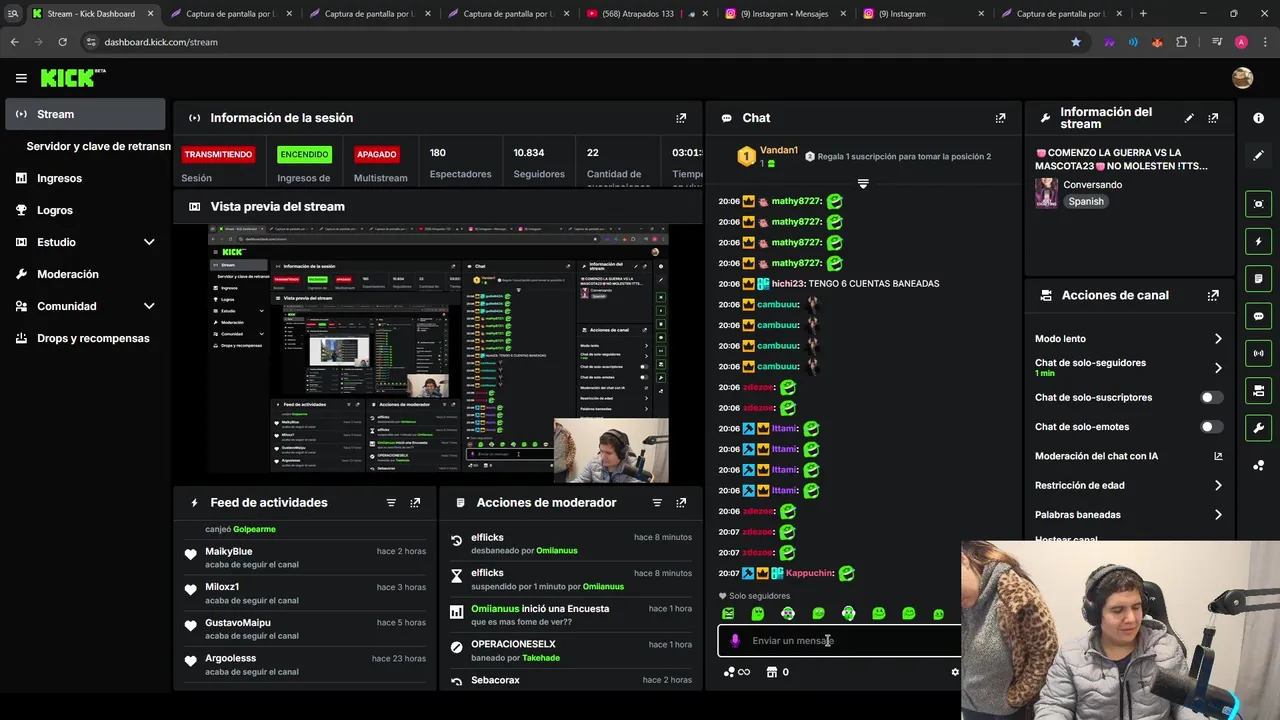Image resolution: width=1280 pixels, height=720 pixels.
Task: Switch to Instagram Mensajes browser tab
Action: click(783, 14)
